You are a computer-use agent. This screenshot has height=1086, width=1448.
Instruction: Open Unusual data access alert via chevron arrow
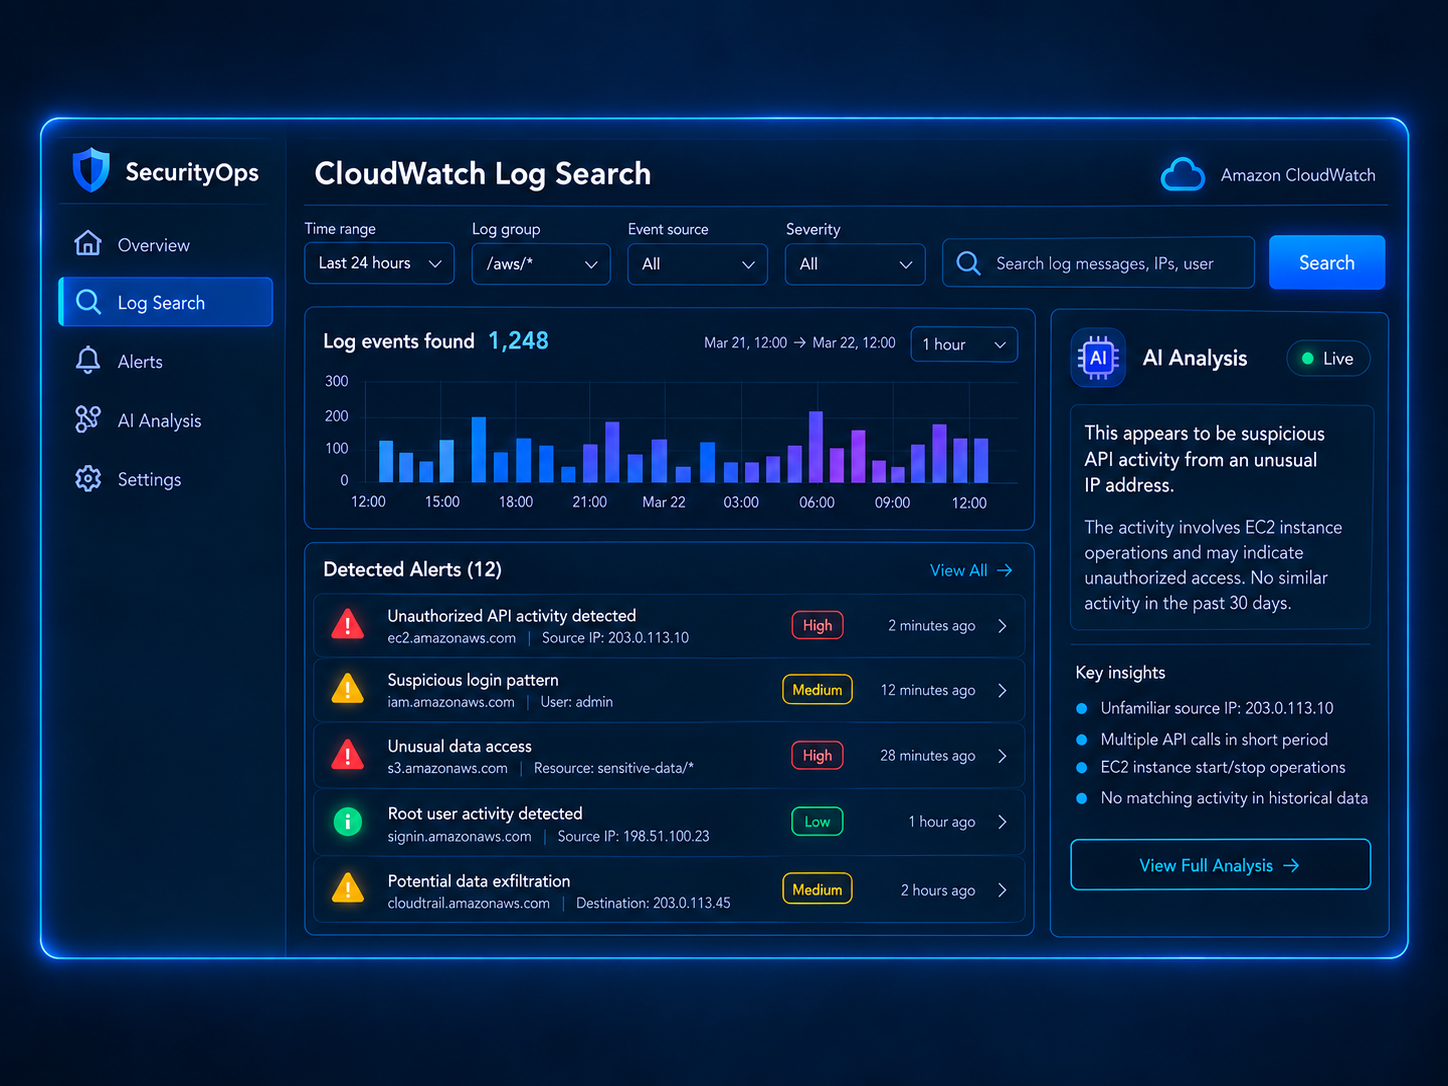[1002, 756]
